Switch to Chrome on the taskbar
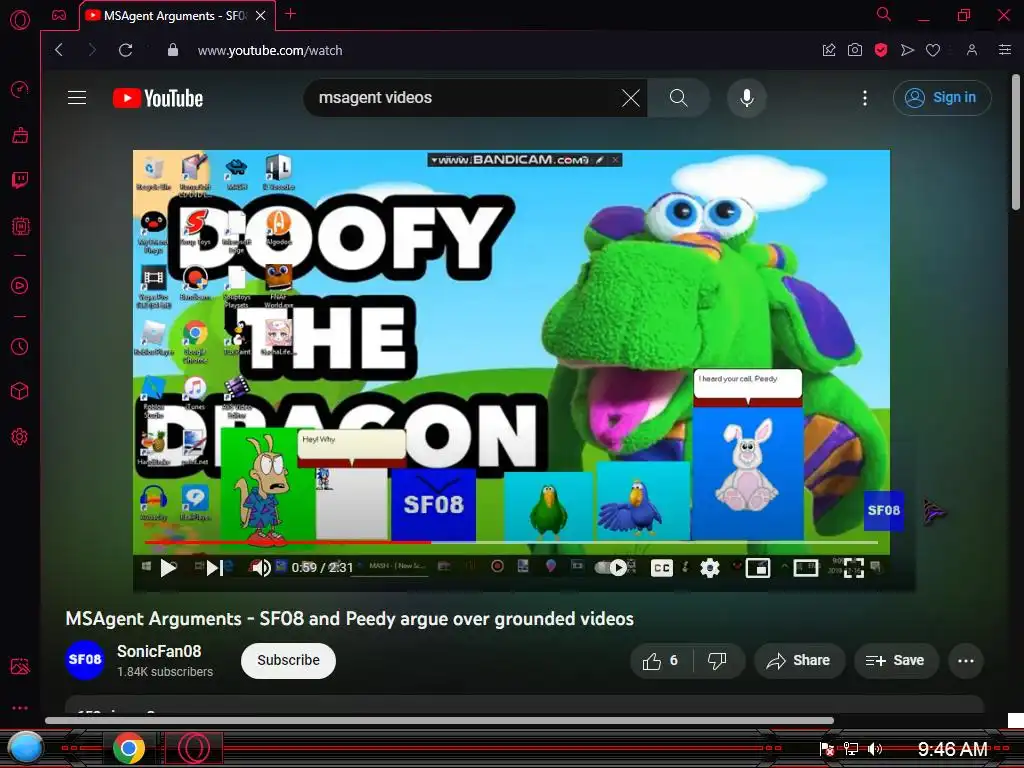The image size is (1024, 768). [x=129, y=748]
